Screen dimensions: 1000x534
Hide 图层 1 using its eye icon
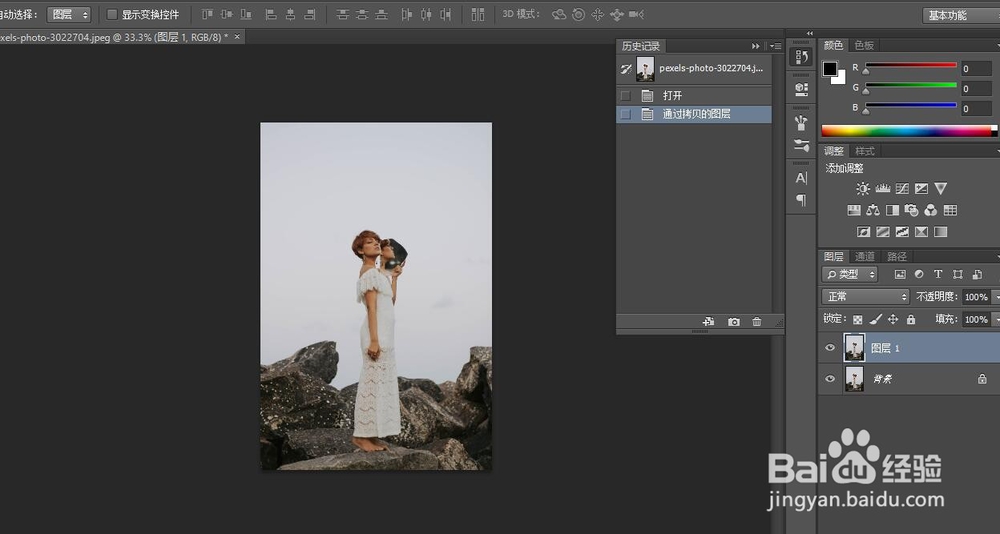click(x=829, y=348)
